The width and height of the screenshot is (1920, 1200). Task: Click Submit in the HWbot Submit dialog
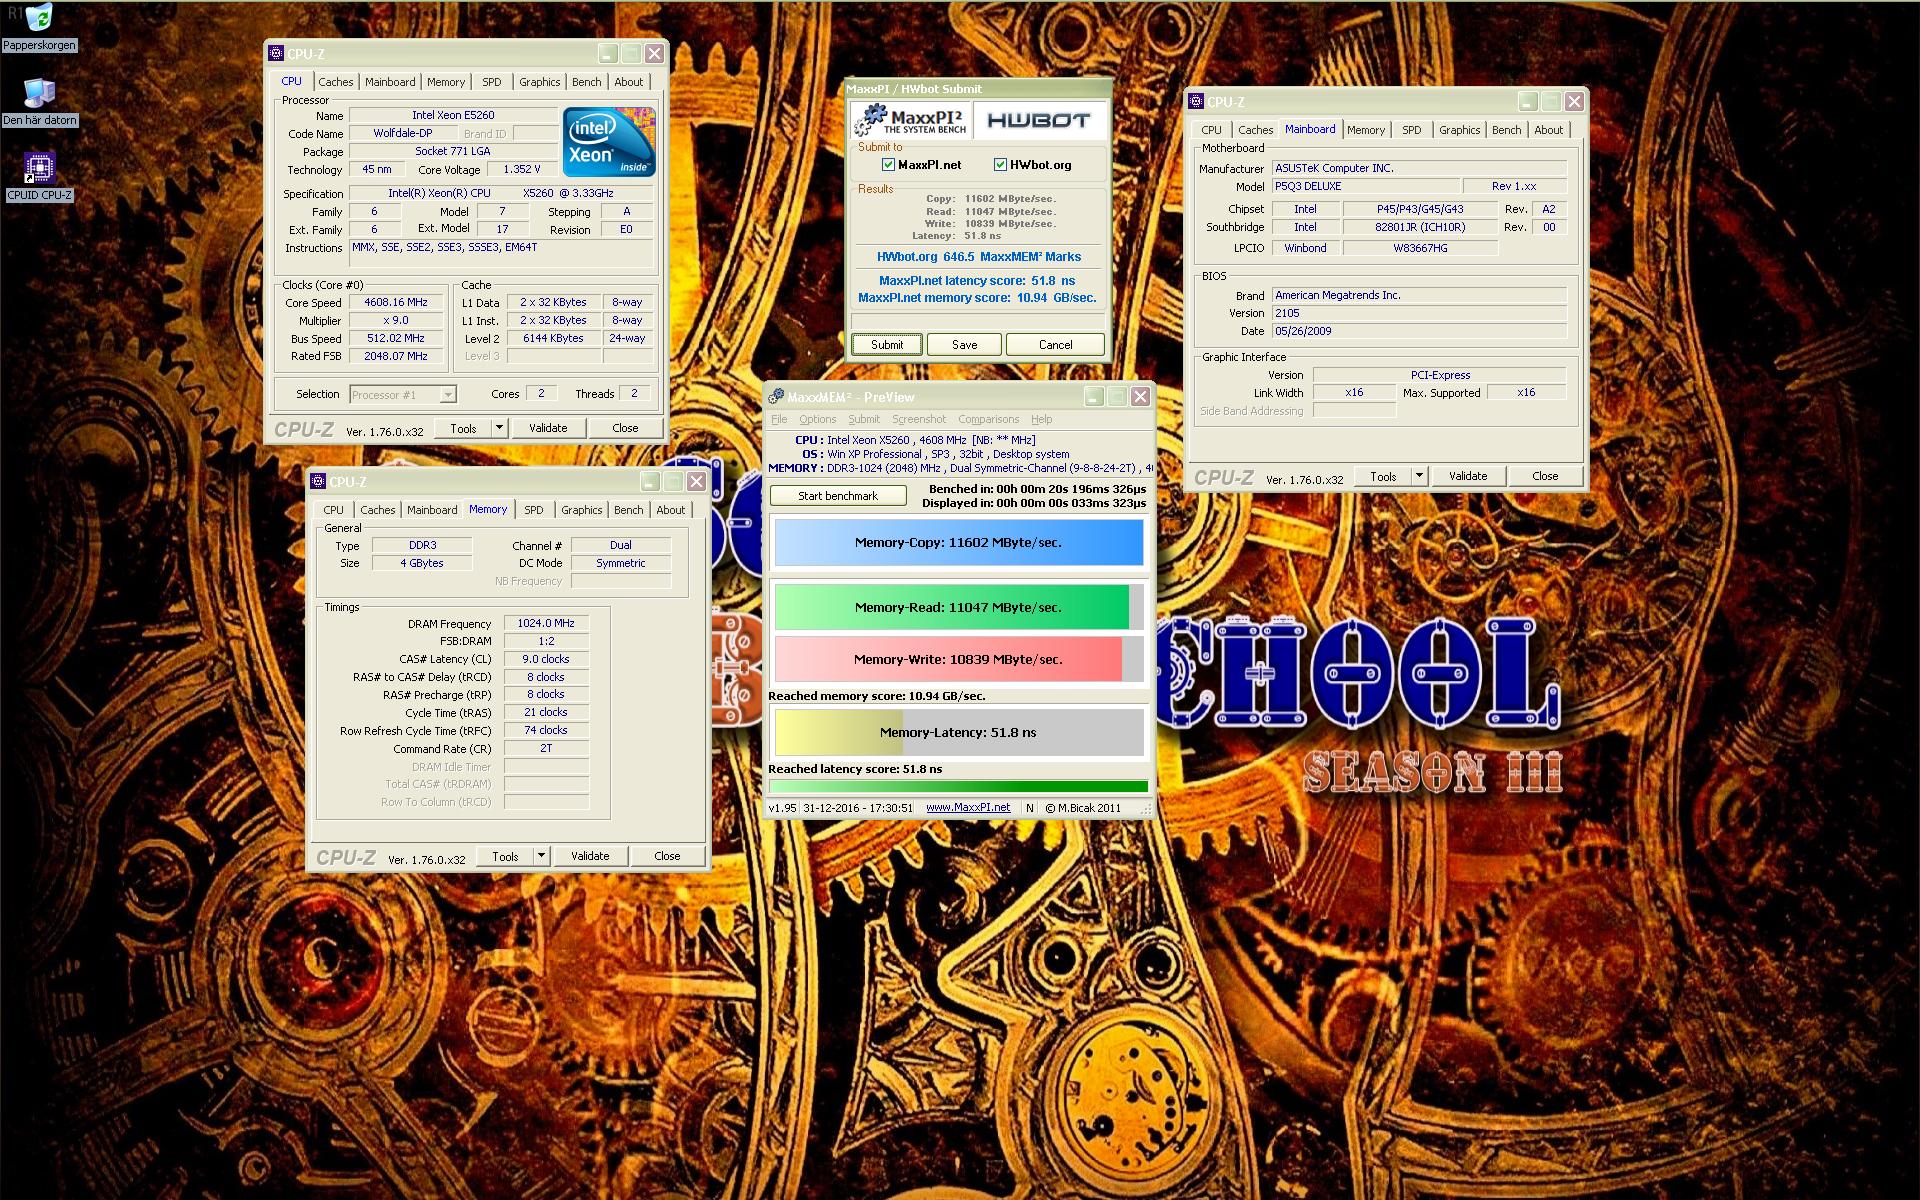click(x=887, y=345)
